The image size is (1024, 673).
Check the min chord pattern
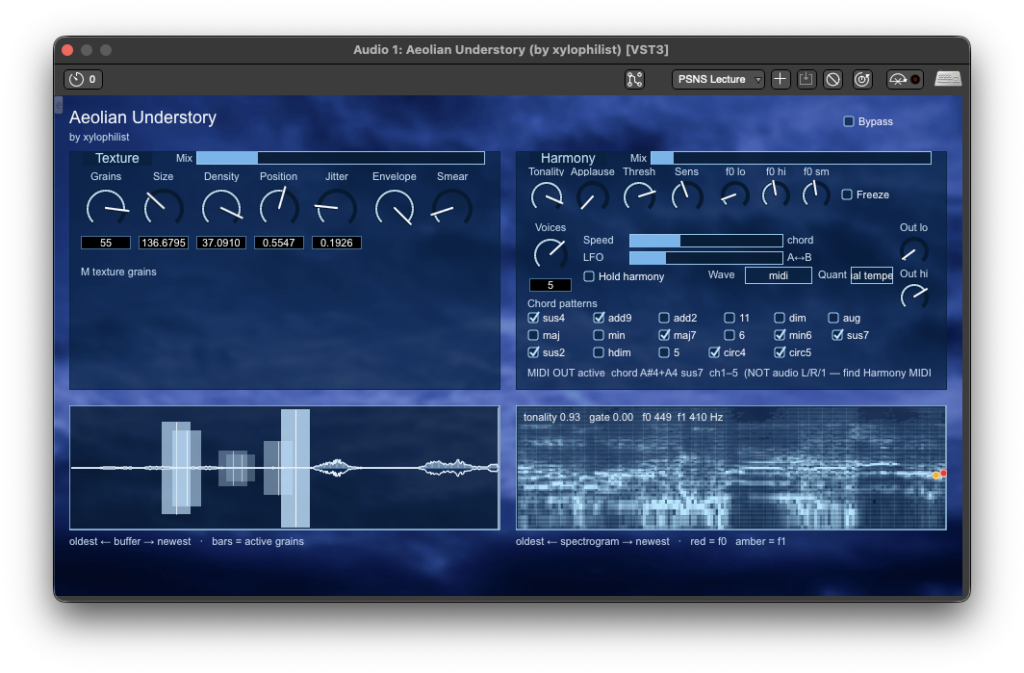coord(598,336)
